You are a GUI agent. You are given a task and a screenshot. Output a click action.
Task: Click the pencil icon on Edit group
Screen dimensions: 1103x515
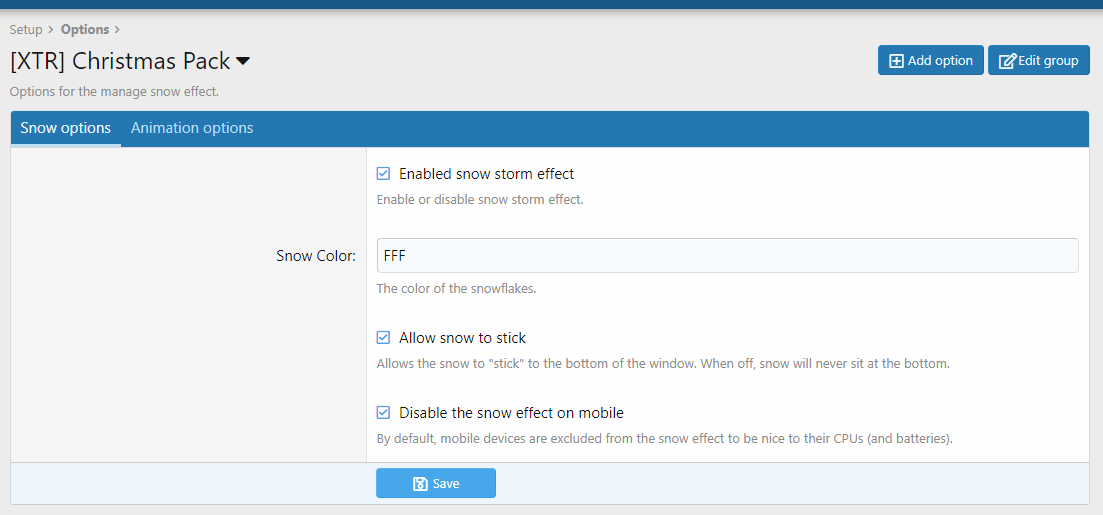click(x=1007, y=61)
